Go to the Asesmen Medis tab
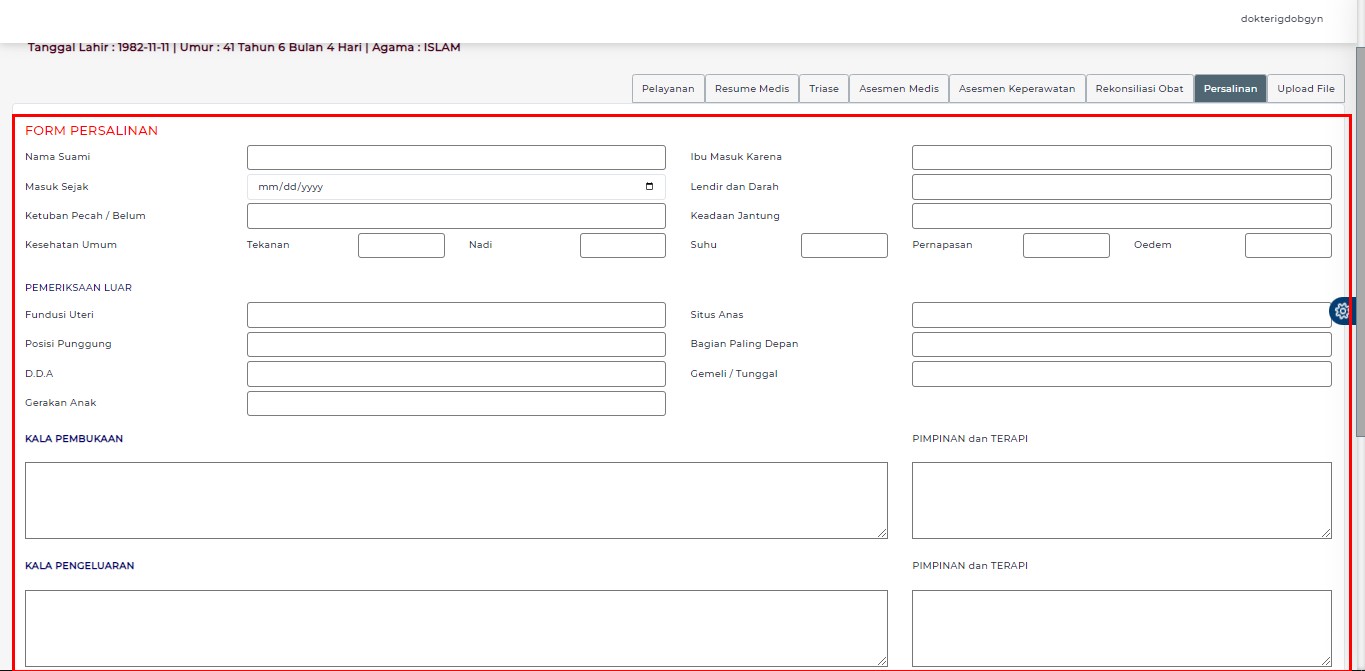Viewport: 1365px width, 671px height. tap(898, 89)
